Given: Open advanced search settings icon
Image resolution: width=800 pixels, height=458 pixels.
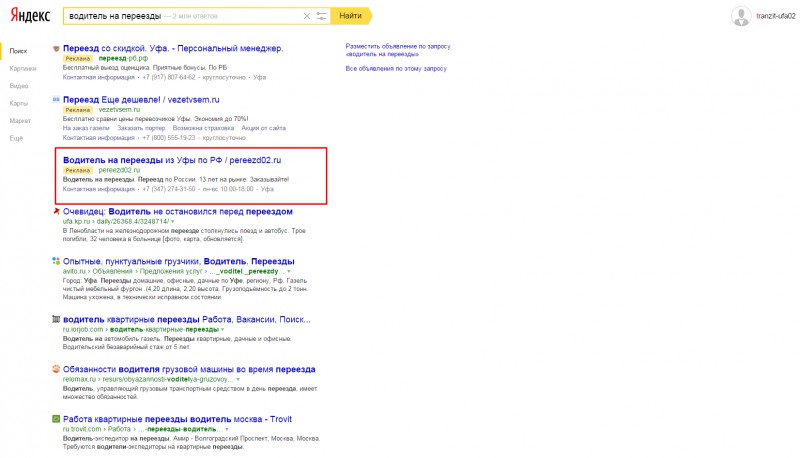Looking at the screenshot, I should click(x=321, y=16).
